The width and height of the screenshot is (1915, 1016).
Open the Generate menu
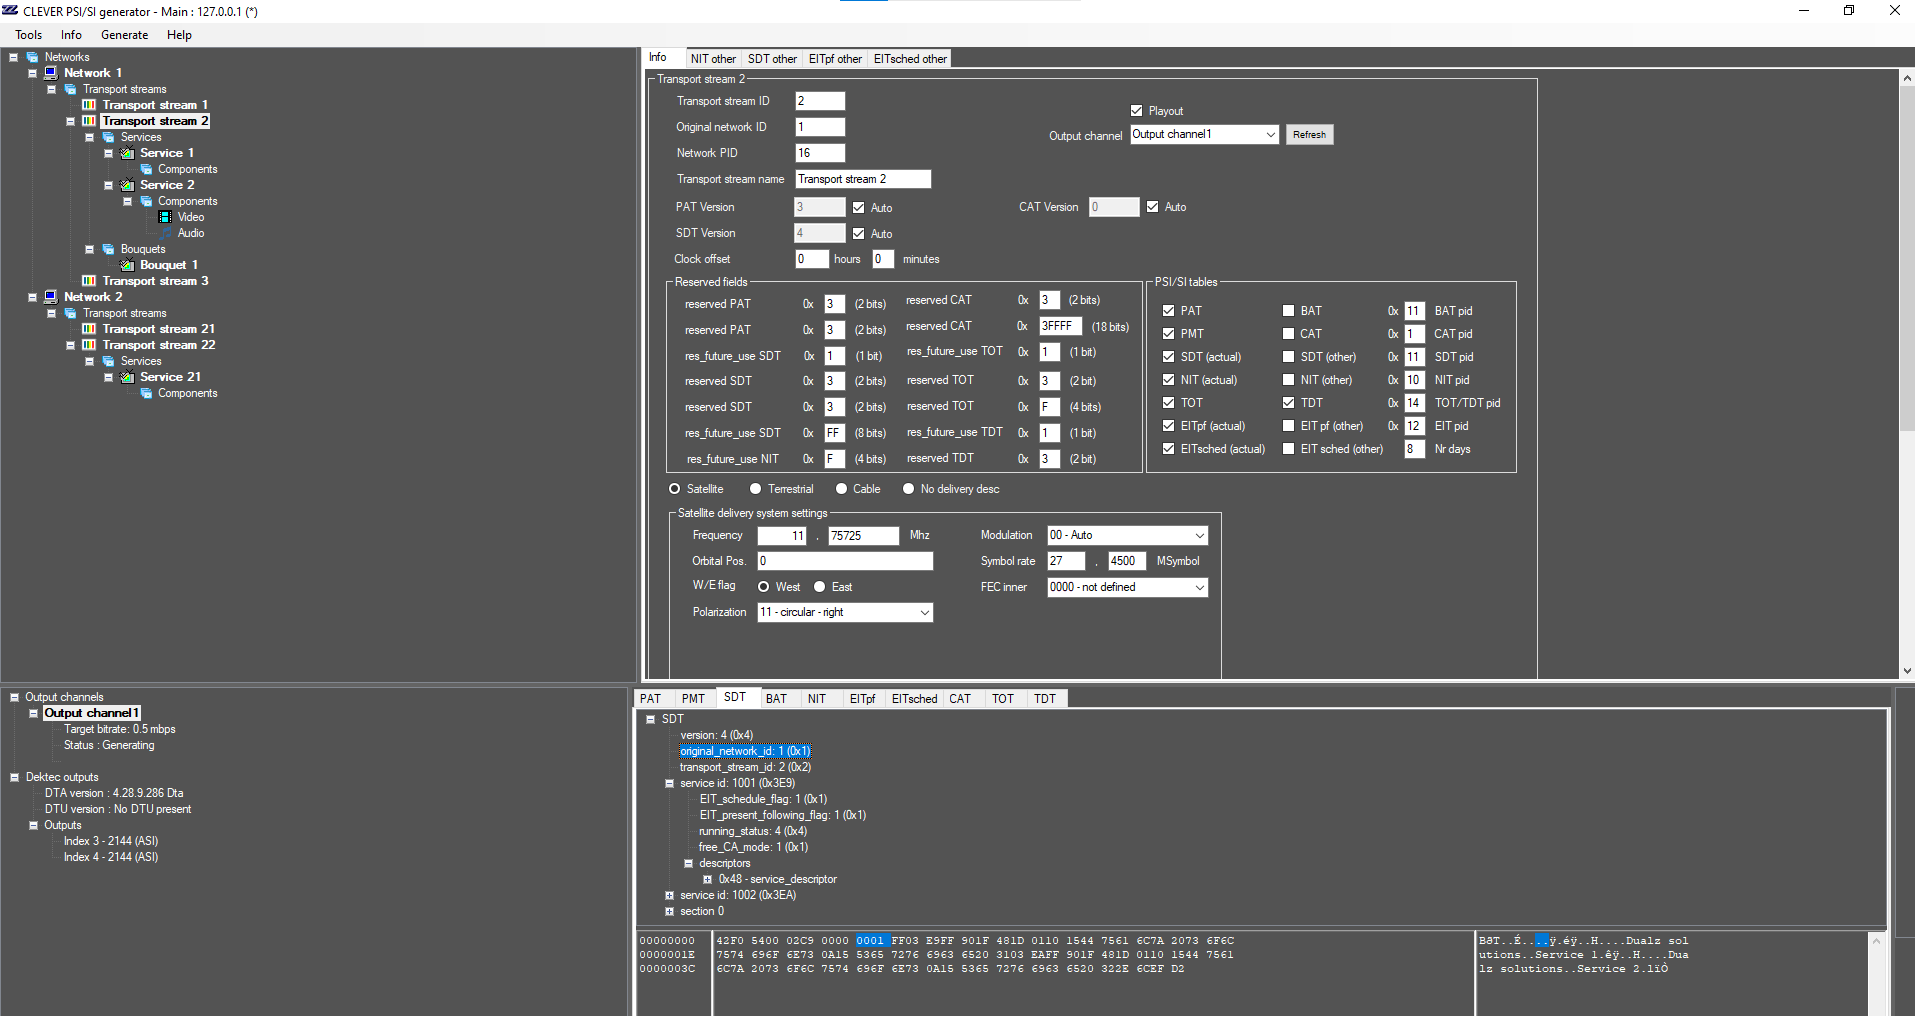(x=124, y=35)
